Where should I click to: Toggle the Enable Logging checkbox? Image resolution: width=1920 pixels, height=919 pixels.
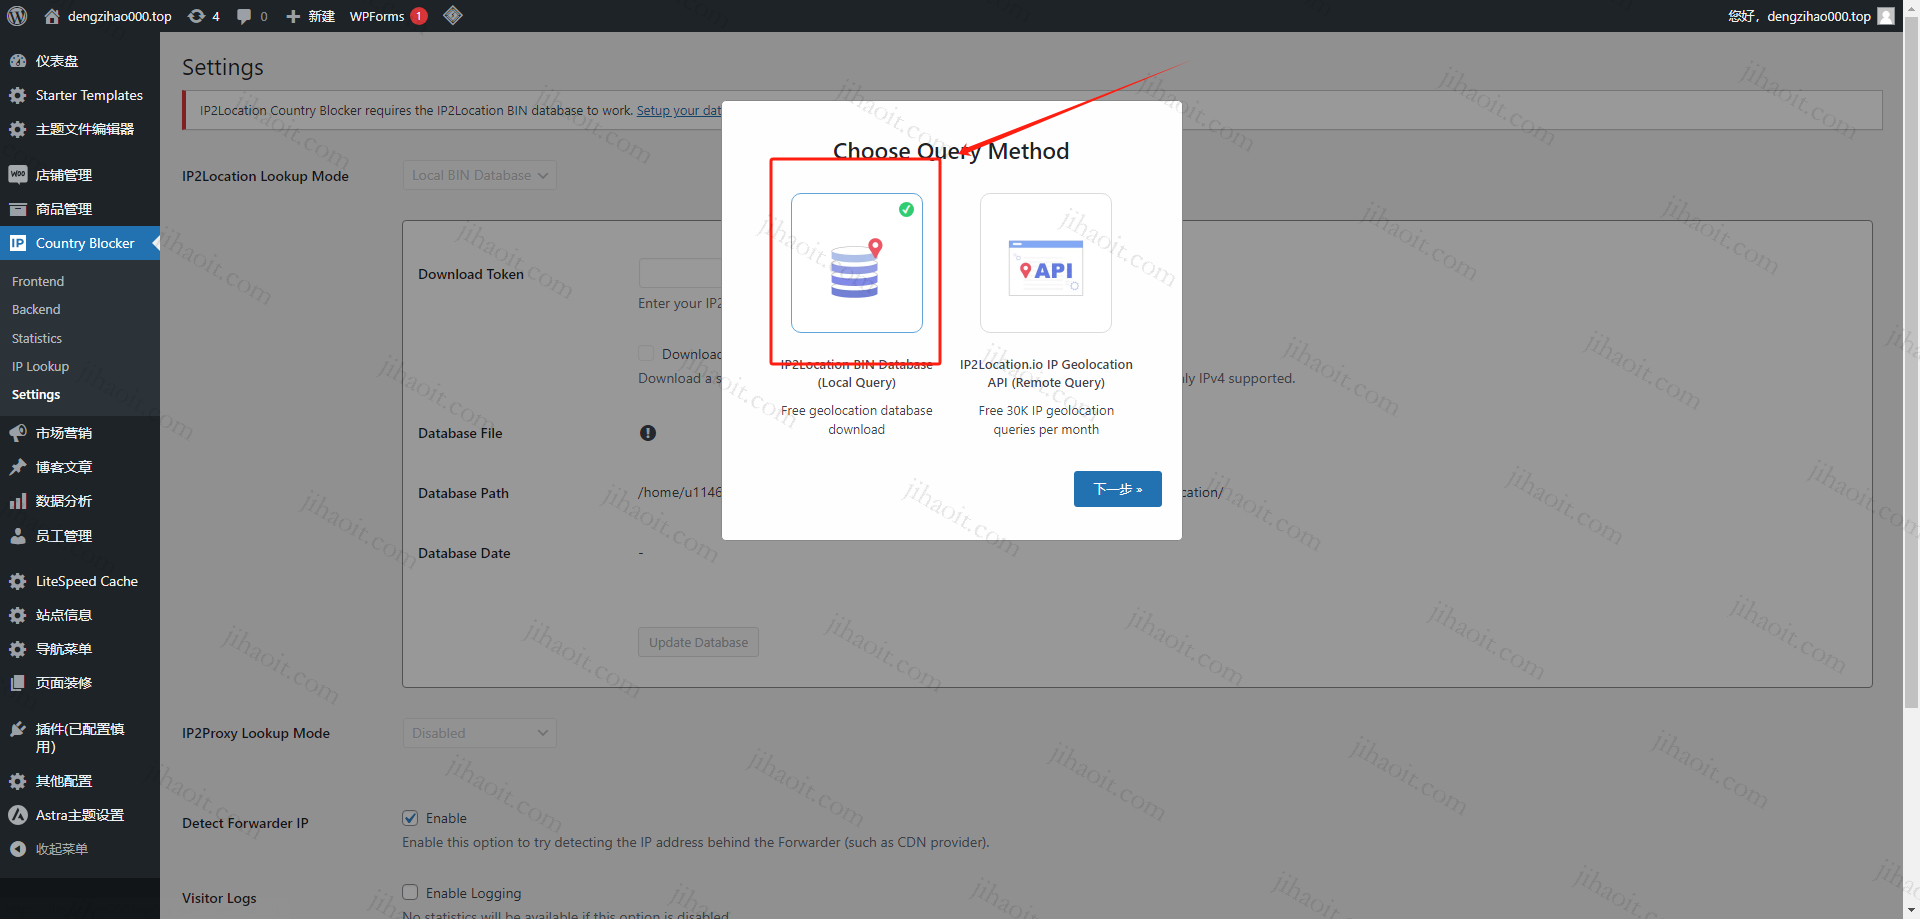tap(410, 892)
